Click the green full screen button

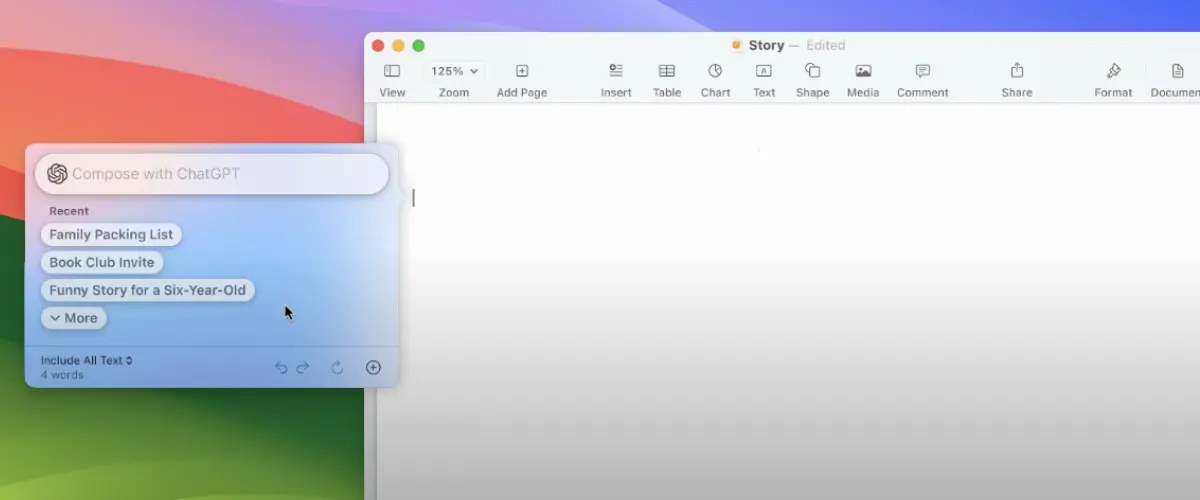[418, 45]
